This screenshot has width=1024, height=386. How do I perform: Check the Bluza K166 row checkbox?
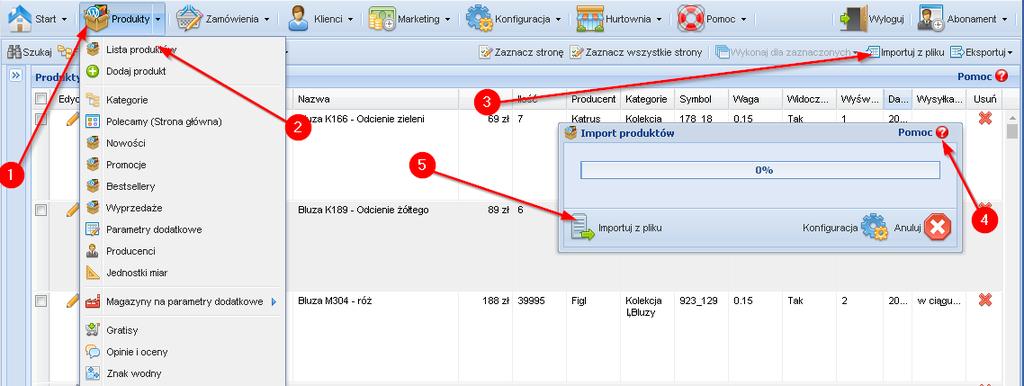(40, 119)
